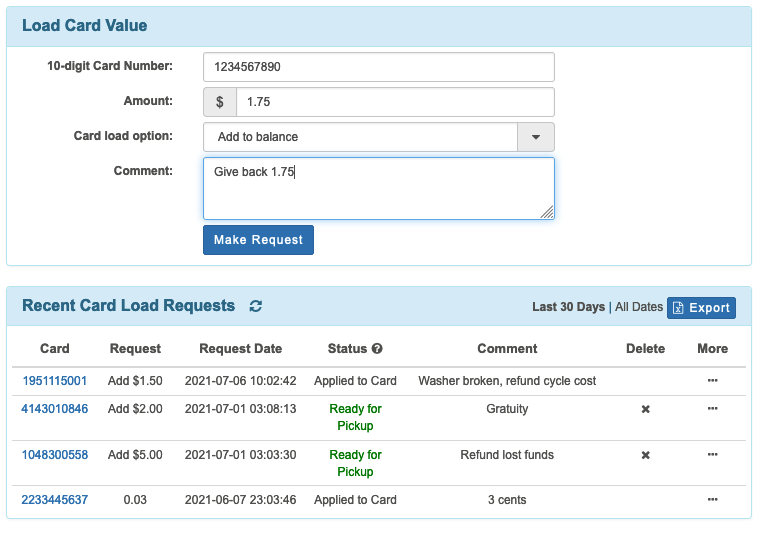Screen dimensions: 771x551
Task: Click the 10-digit Card Number field
Action: point(378,67)
